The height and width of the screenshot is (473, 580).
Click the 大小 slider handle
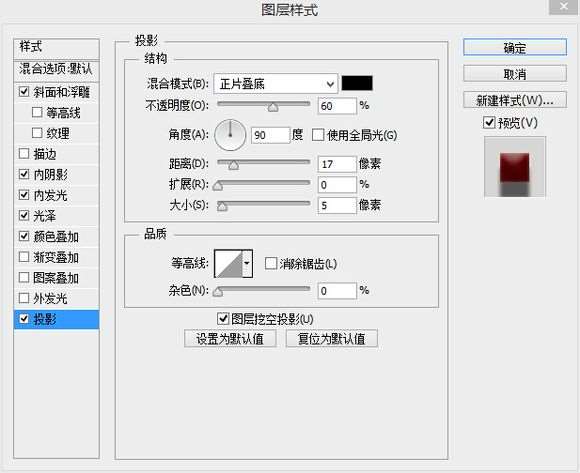pyautogui.click(x=222, y=206)
